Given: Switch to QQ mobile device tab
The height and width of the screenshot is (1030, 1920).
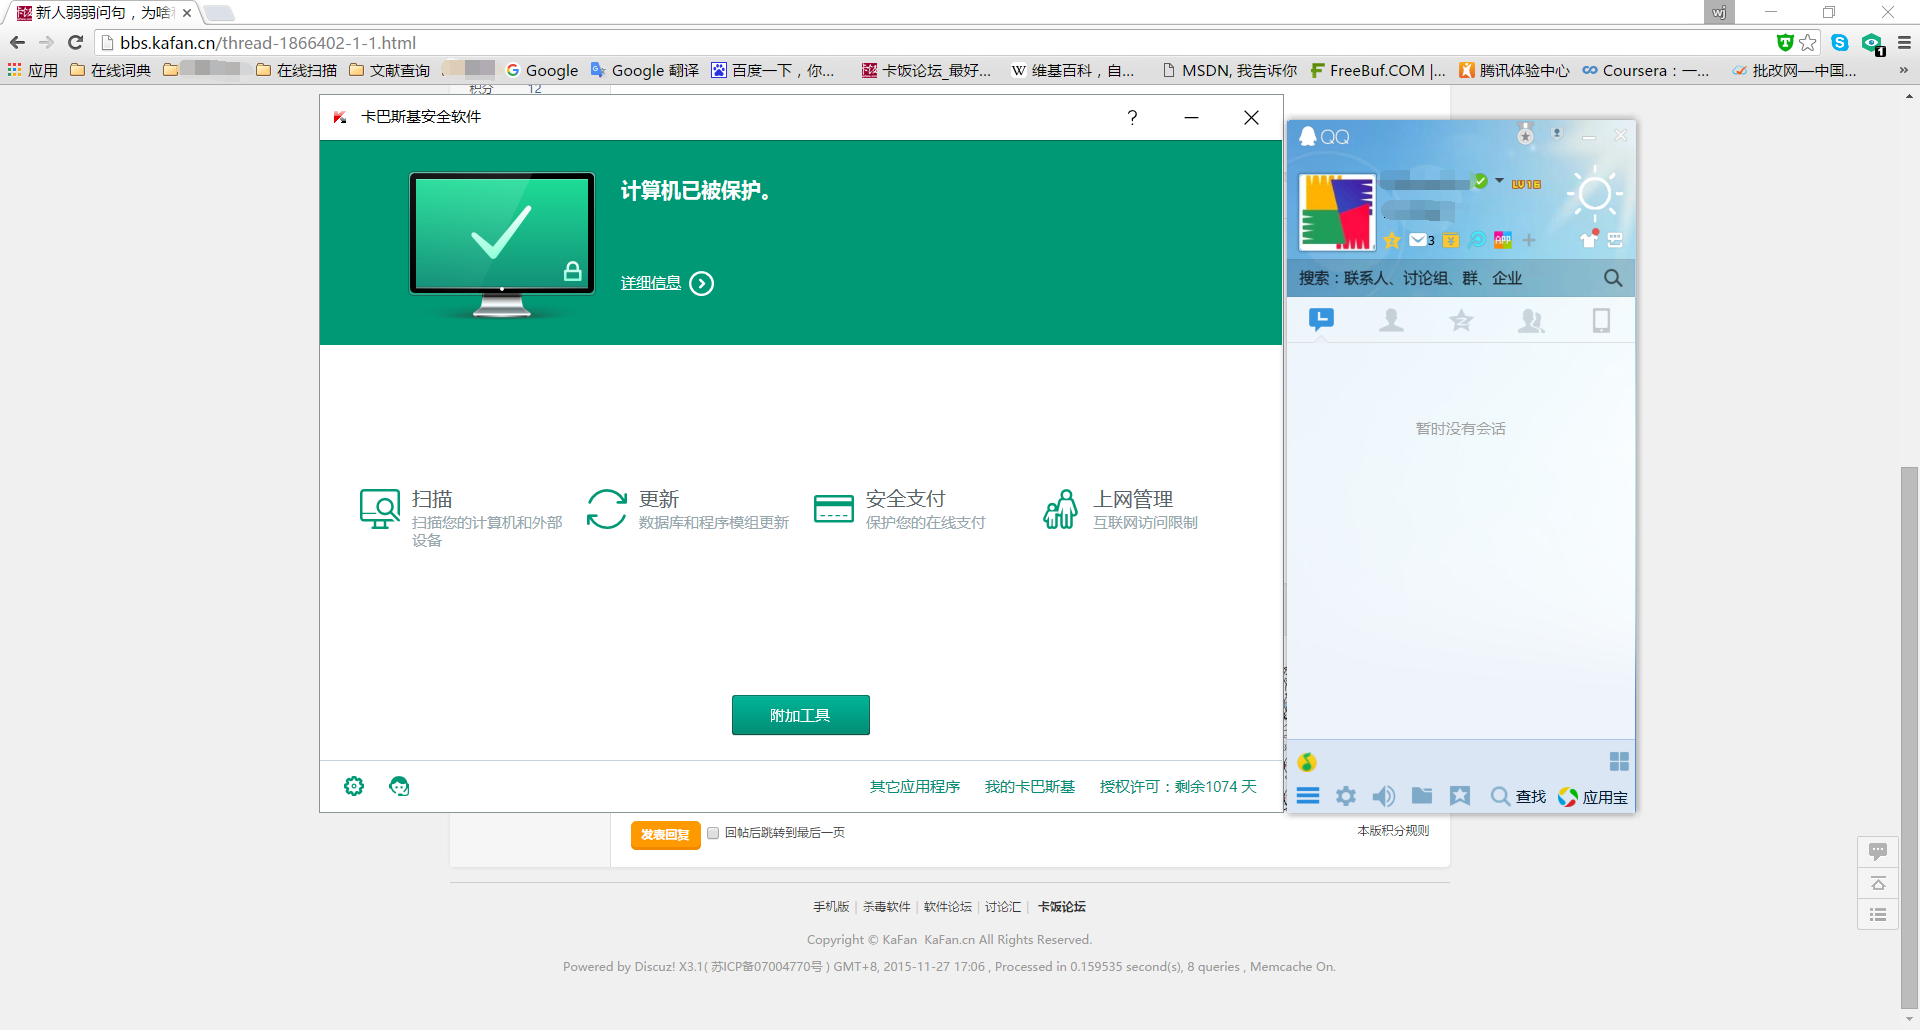Looking at the screenshot, I should 1601,320.
